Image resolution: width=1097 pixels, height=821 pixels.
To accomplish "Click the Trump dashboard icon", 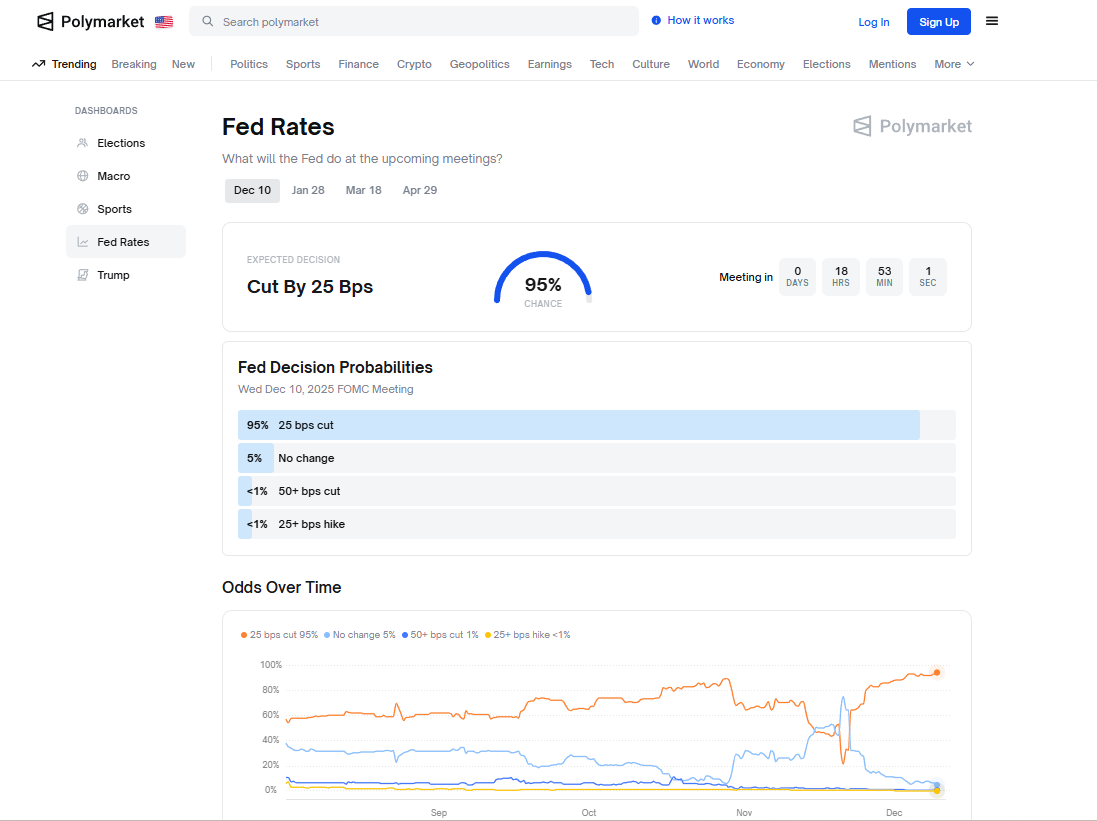I will pyautogui.click(x=83, y=275).
